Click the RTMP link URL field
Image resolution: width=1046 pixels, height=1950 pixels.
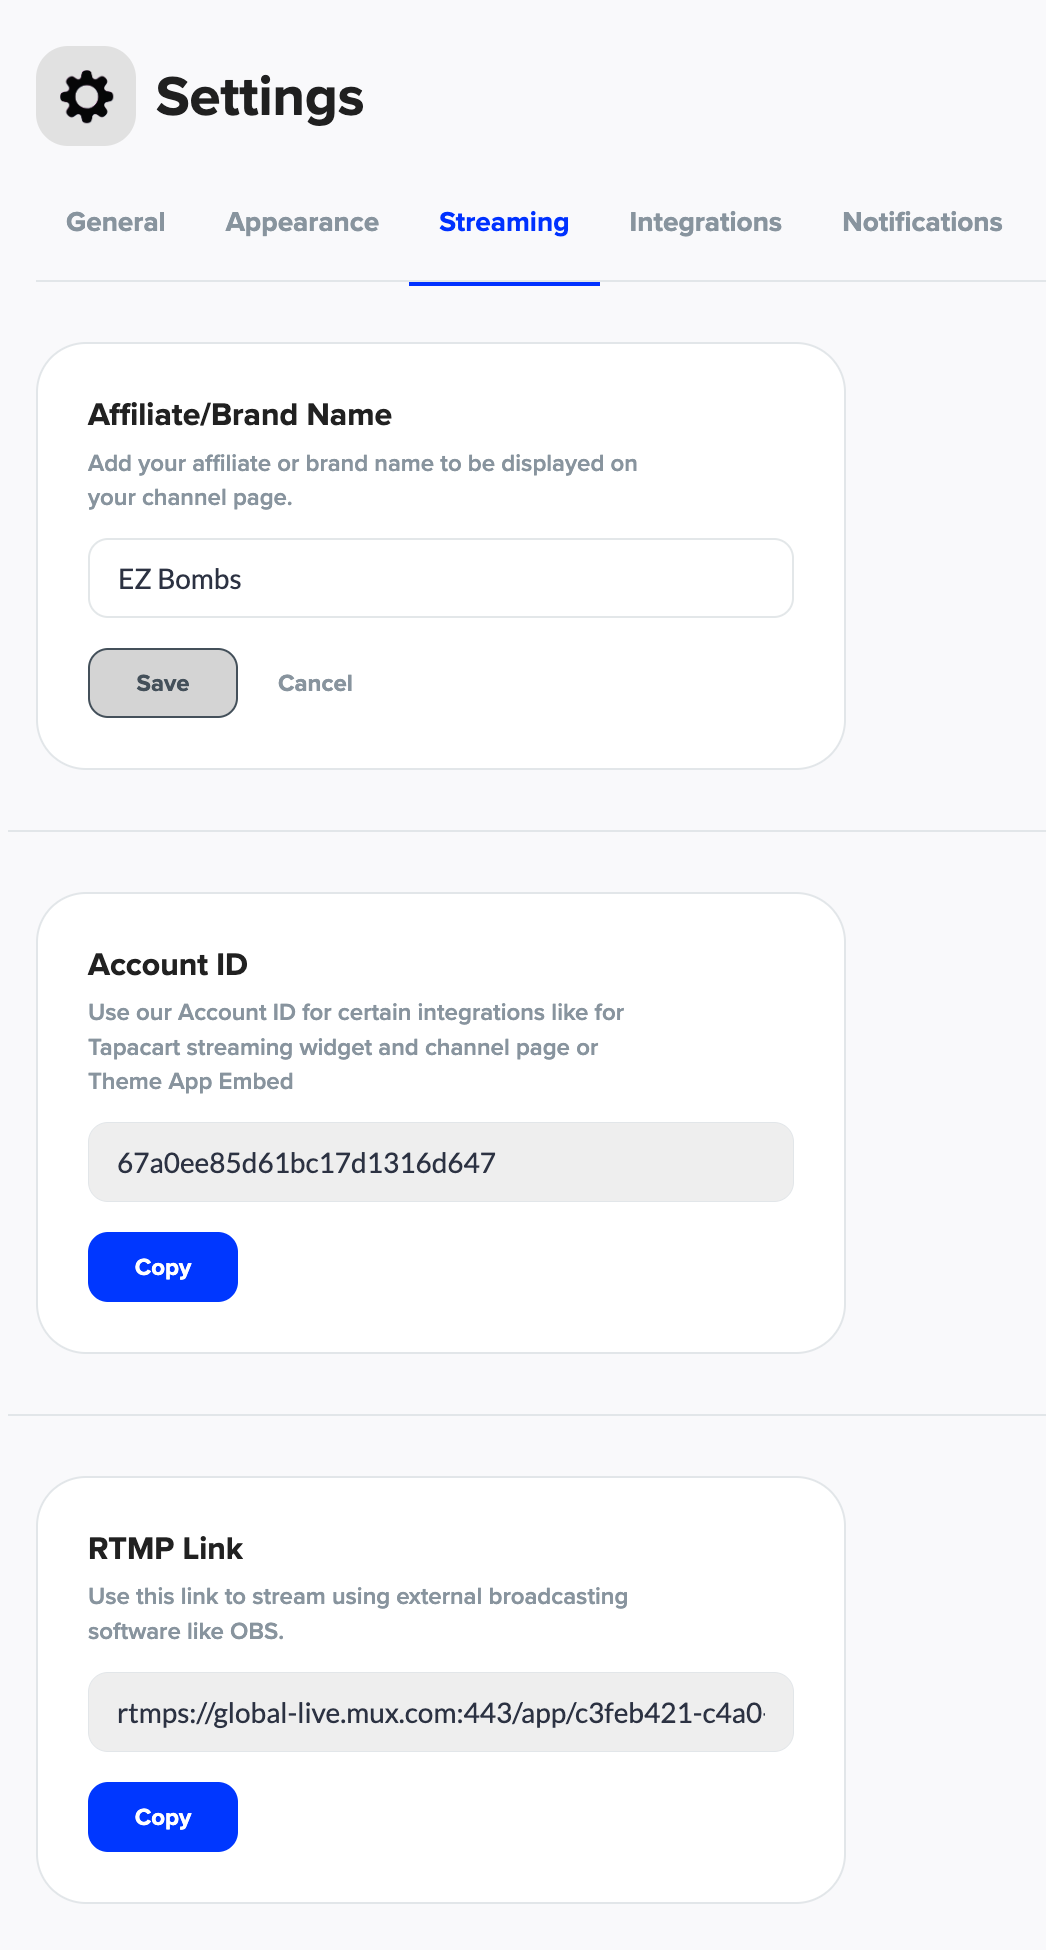click(x=440, y=1712)
